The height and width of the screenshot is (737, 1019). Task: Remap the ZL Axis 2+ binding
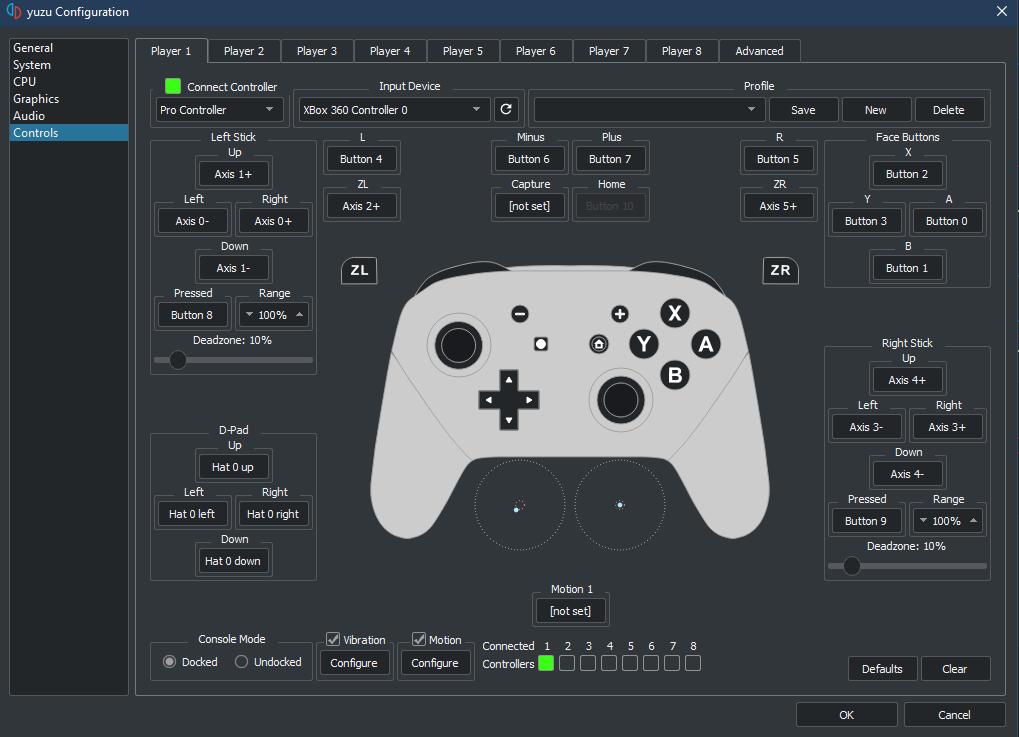(361, 206)
